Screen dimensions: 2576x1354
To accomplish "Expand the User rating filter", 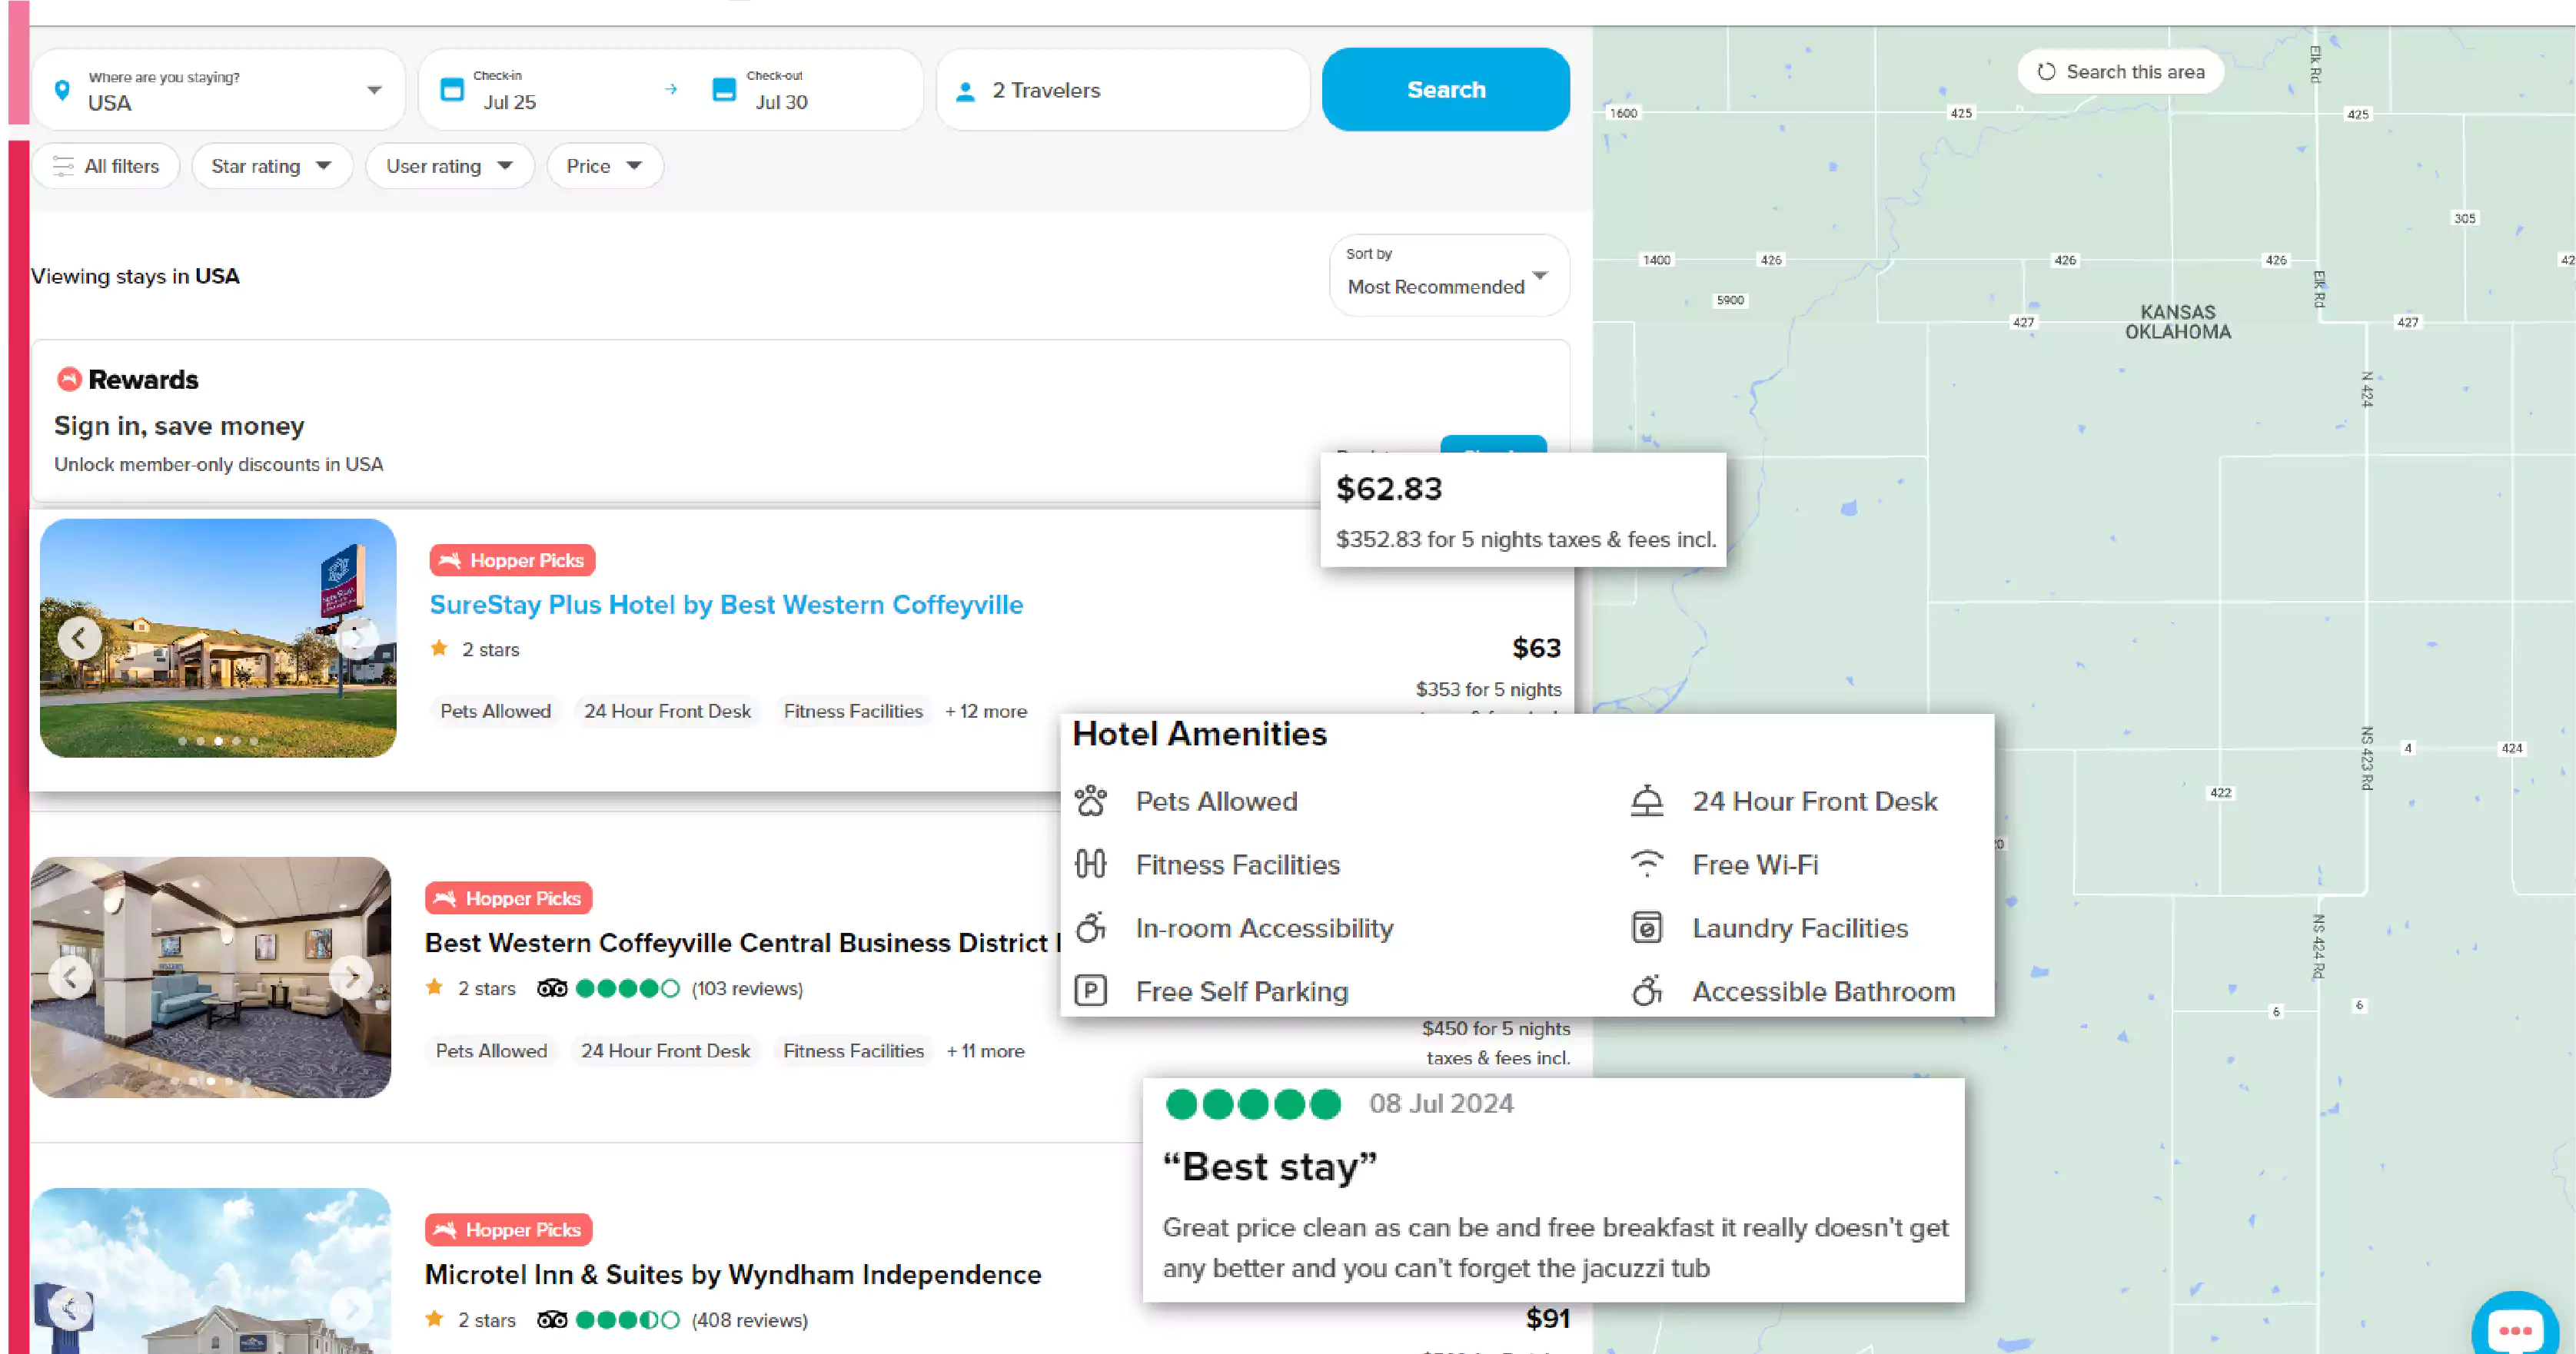I will tap(449, 166).
